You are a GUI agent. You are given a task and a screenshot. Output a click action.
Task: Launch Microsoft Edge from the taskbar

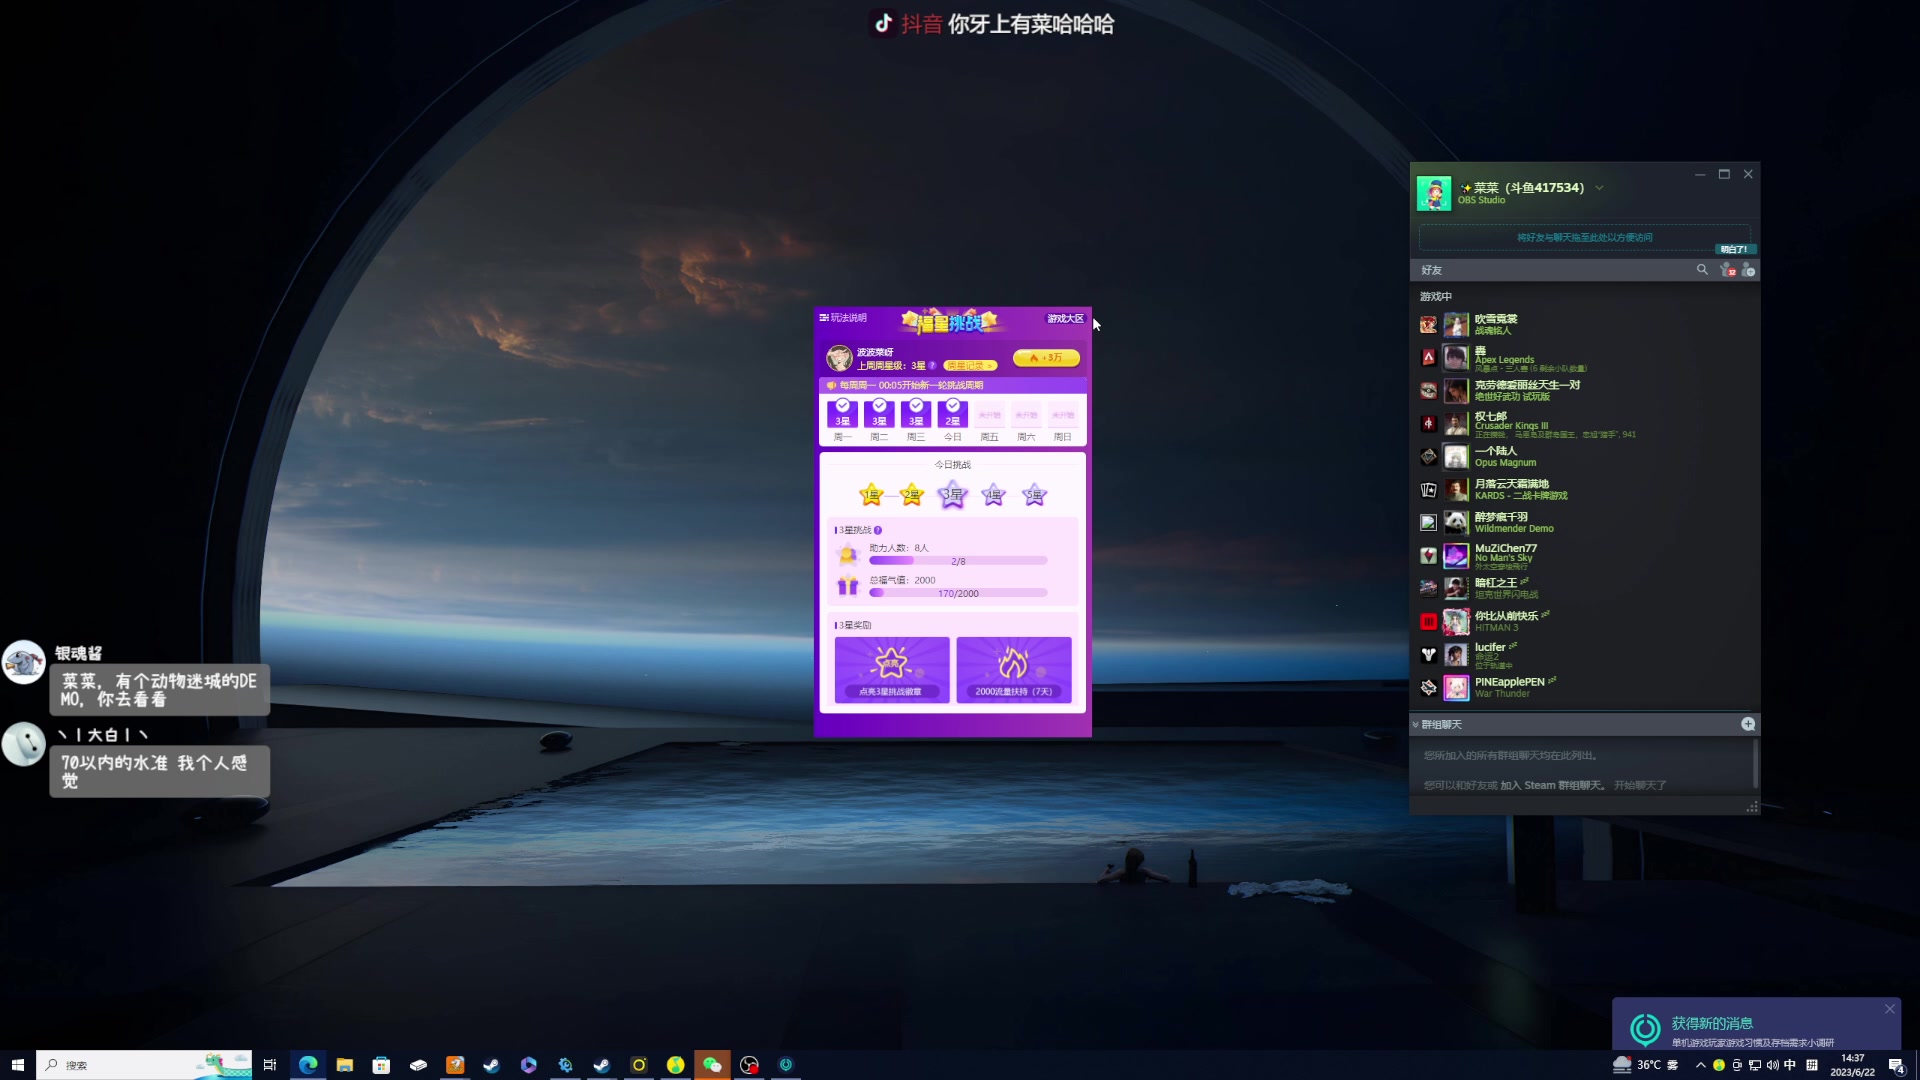[x=308, y=1065]
